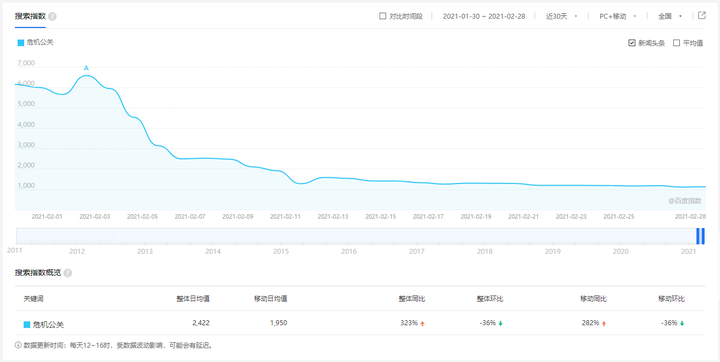Select the 搜索指数 tab
This screenshot has width=720, height=362.
click(30, 17)
